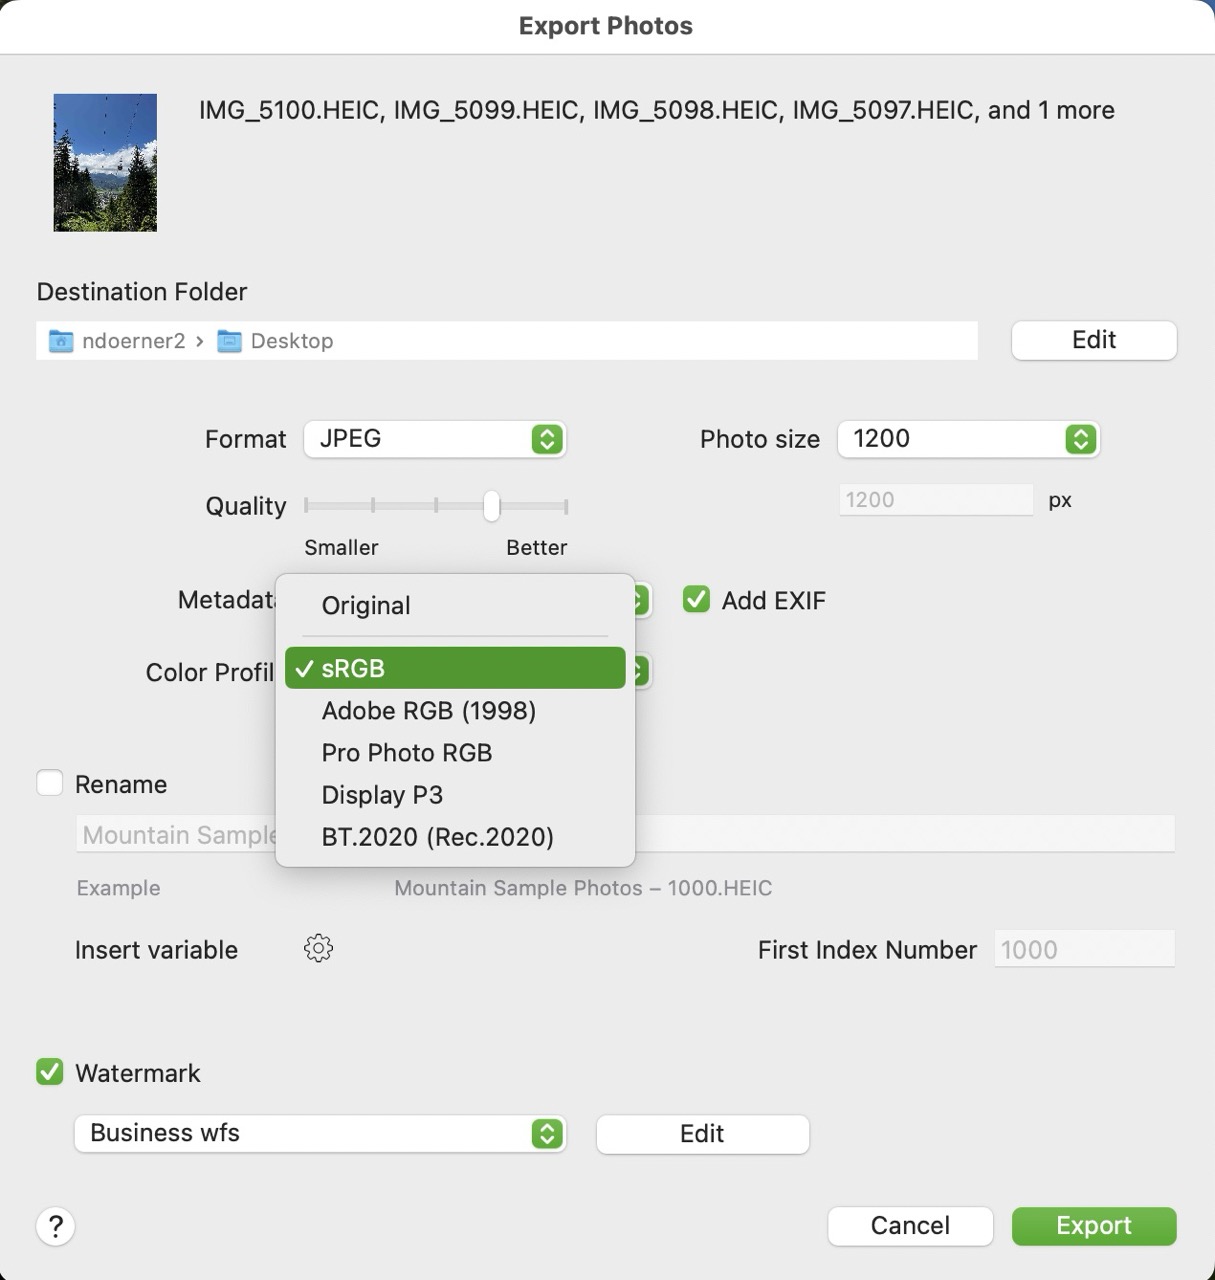Enable the Rename checkbox

point(50,783)
